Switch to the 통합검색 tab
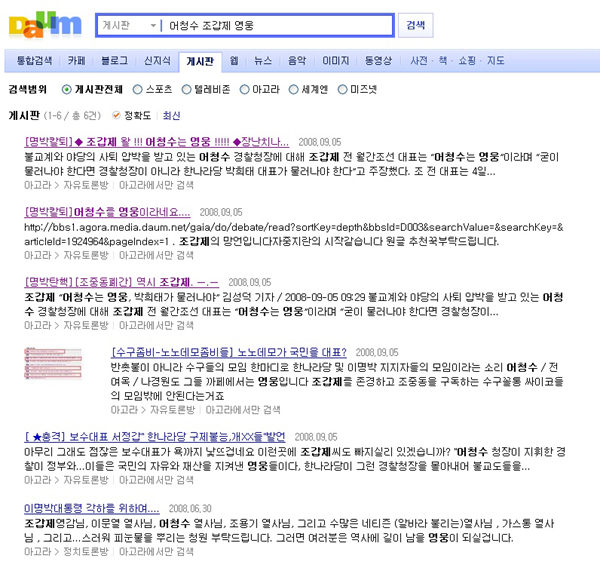 tap(34, 60)
